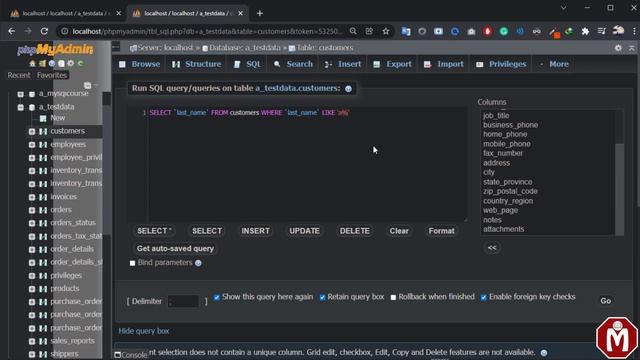Click the Hide query box link

click(x=144, y=331)
